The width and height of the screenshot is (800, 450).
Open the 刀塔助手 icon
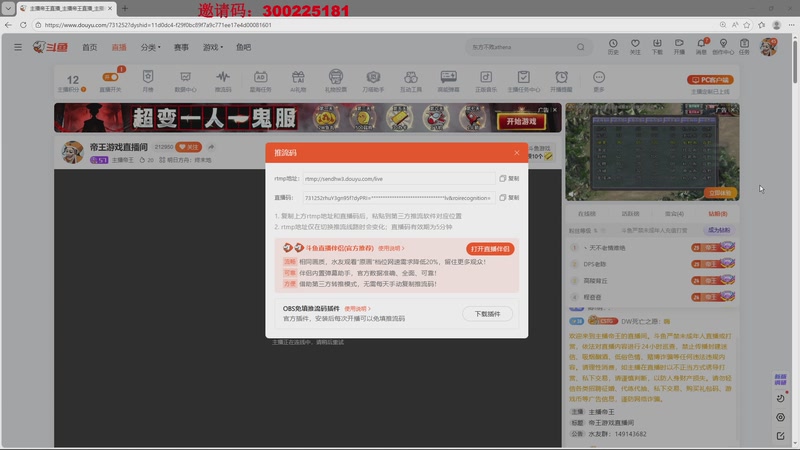(x=373, y=81)
